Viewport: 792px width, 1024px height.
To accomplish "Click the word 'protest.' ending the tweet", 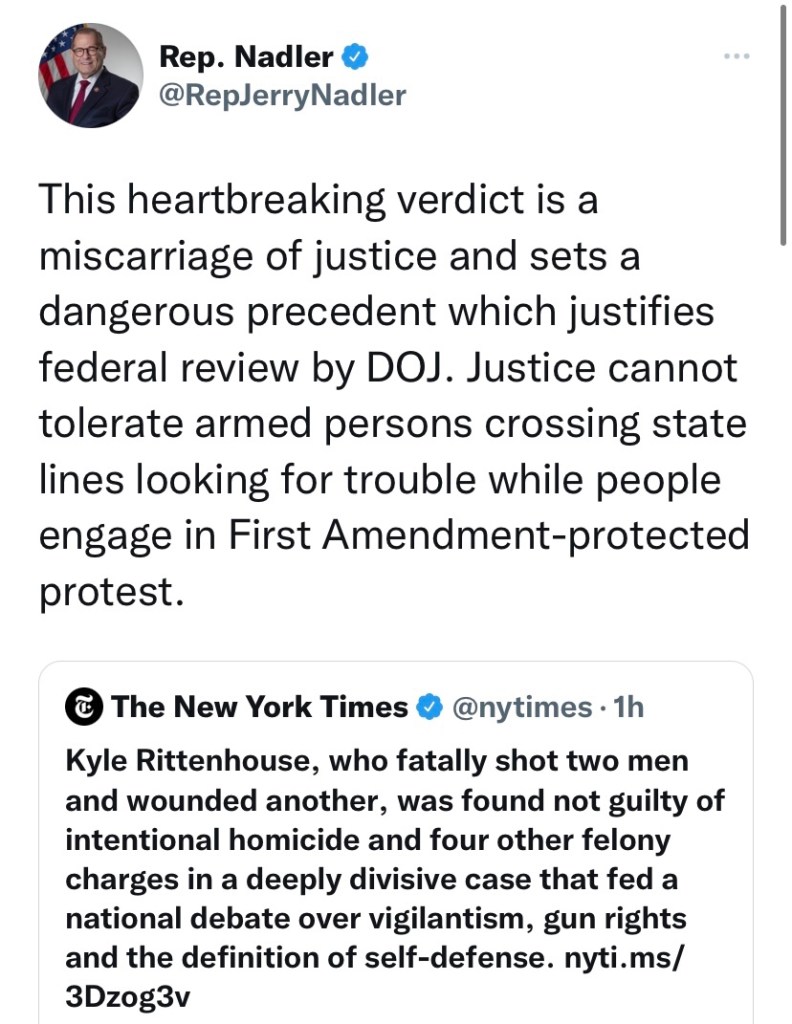I will [x=112, y=592].
